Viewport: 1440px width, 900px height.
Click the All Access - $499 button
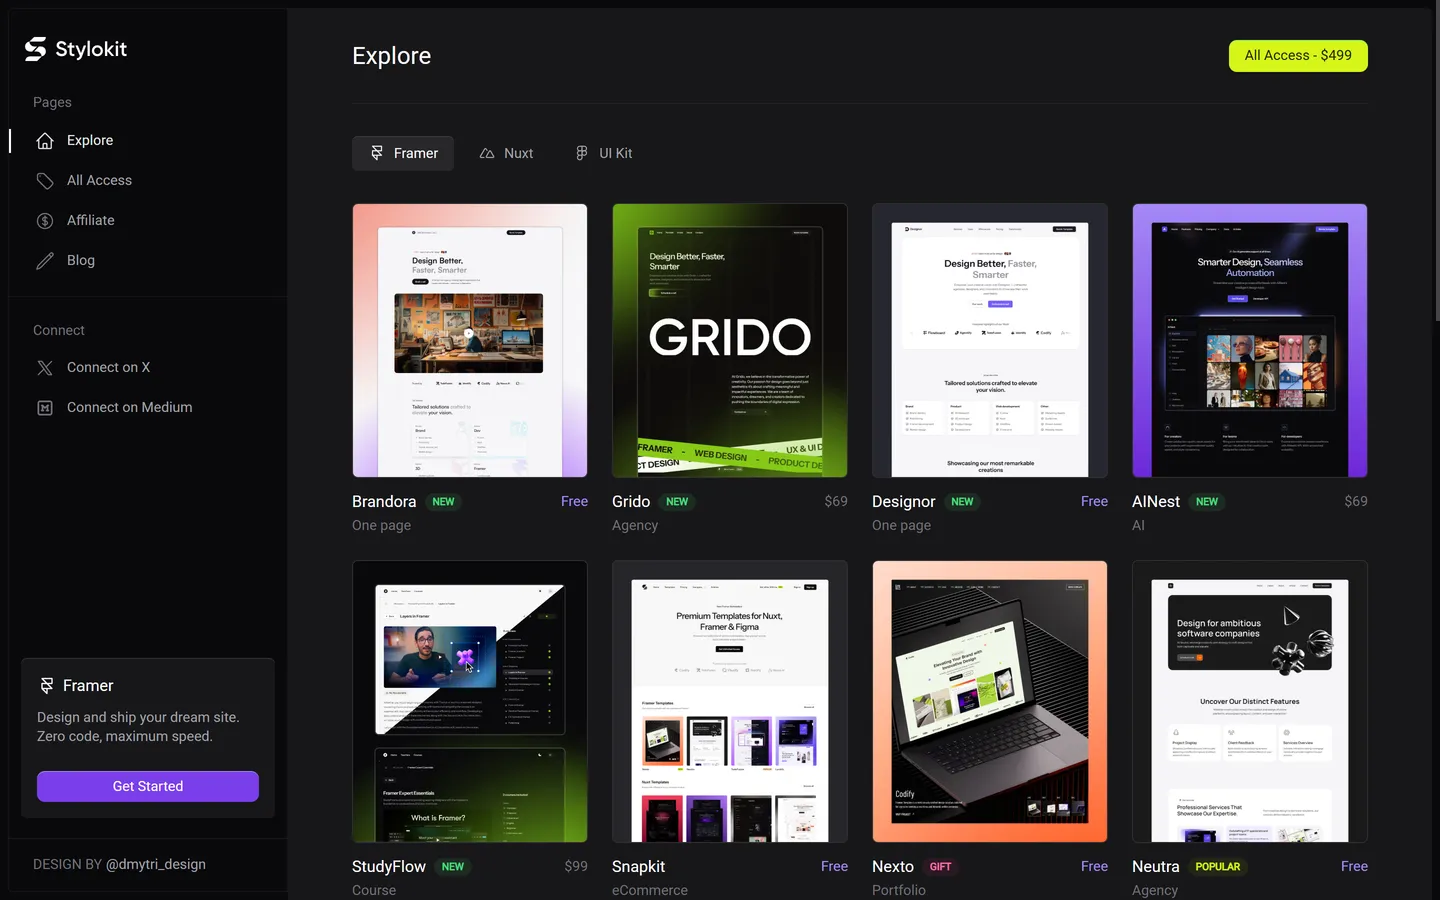(x=1298, y=56)
